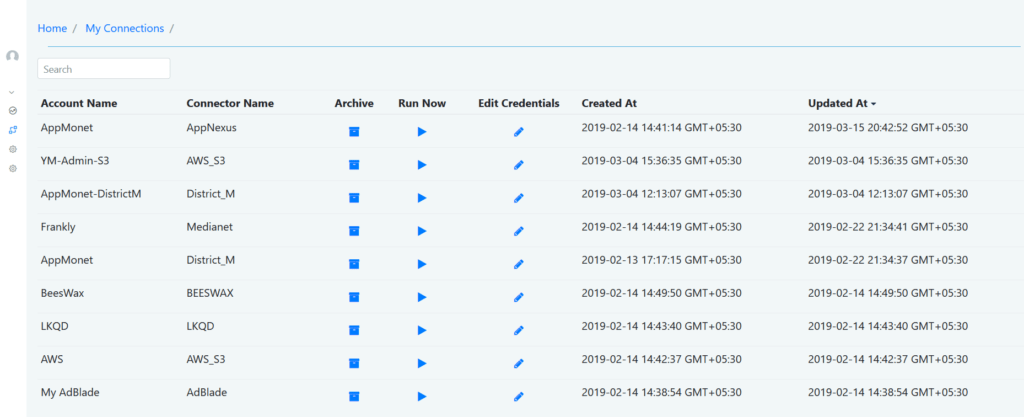Click the AdBlade connector name cell
The image size is (1024, 417).
207,392
